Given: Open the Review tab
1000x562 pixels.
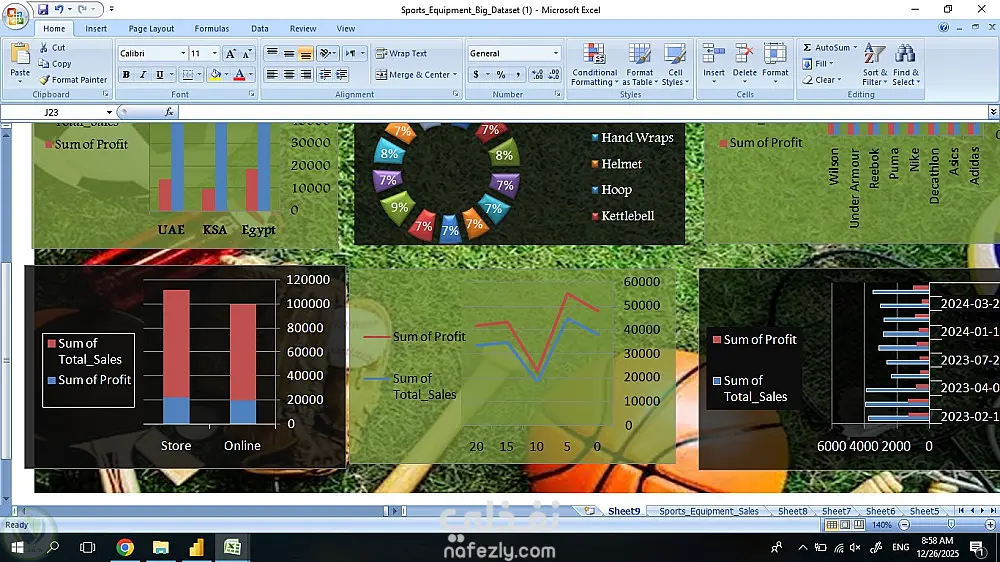Looking at the screenshot, I should coord(303,29).
